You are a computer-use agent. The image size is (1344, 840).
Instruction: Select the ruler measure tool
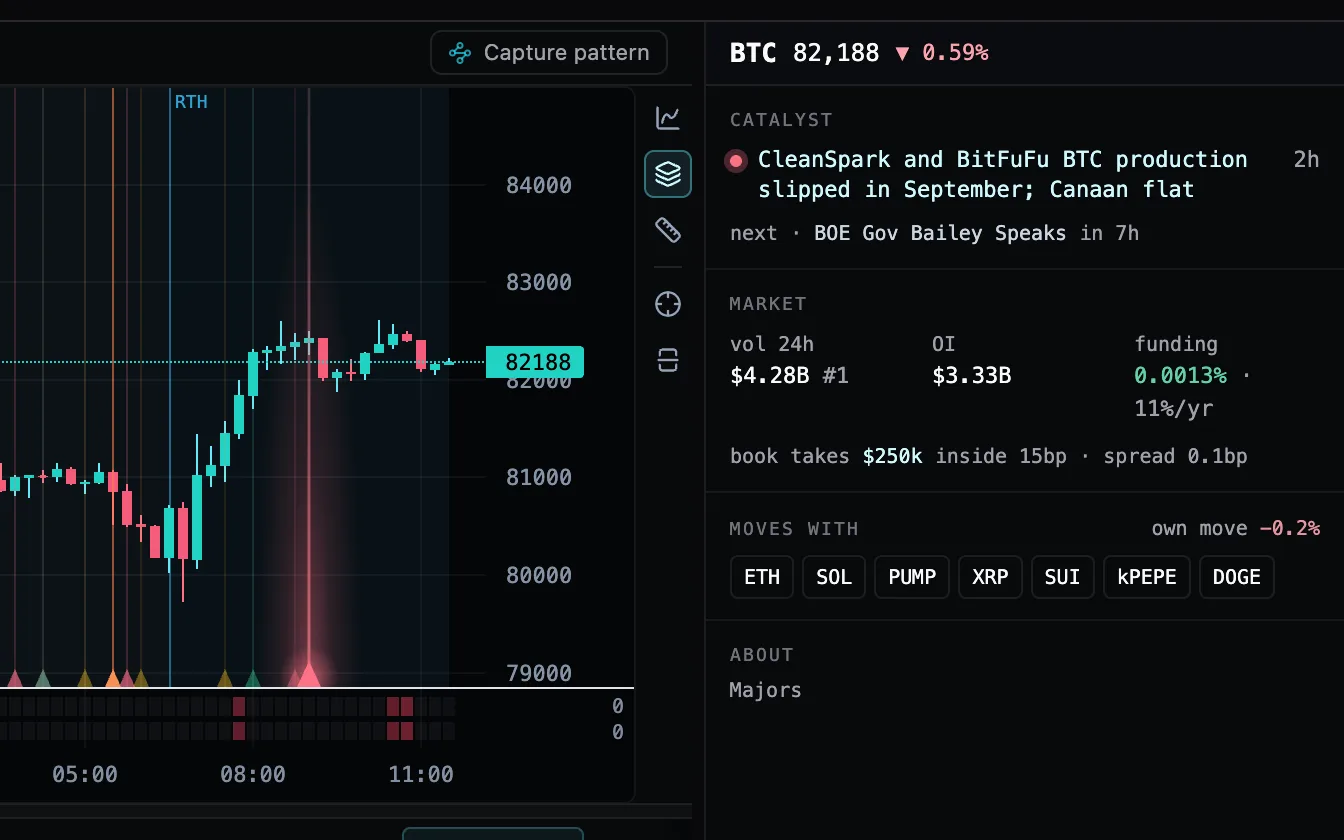pyautogui.click(x=668, y=231)
